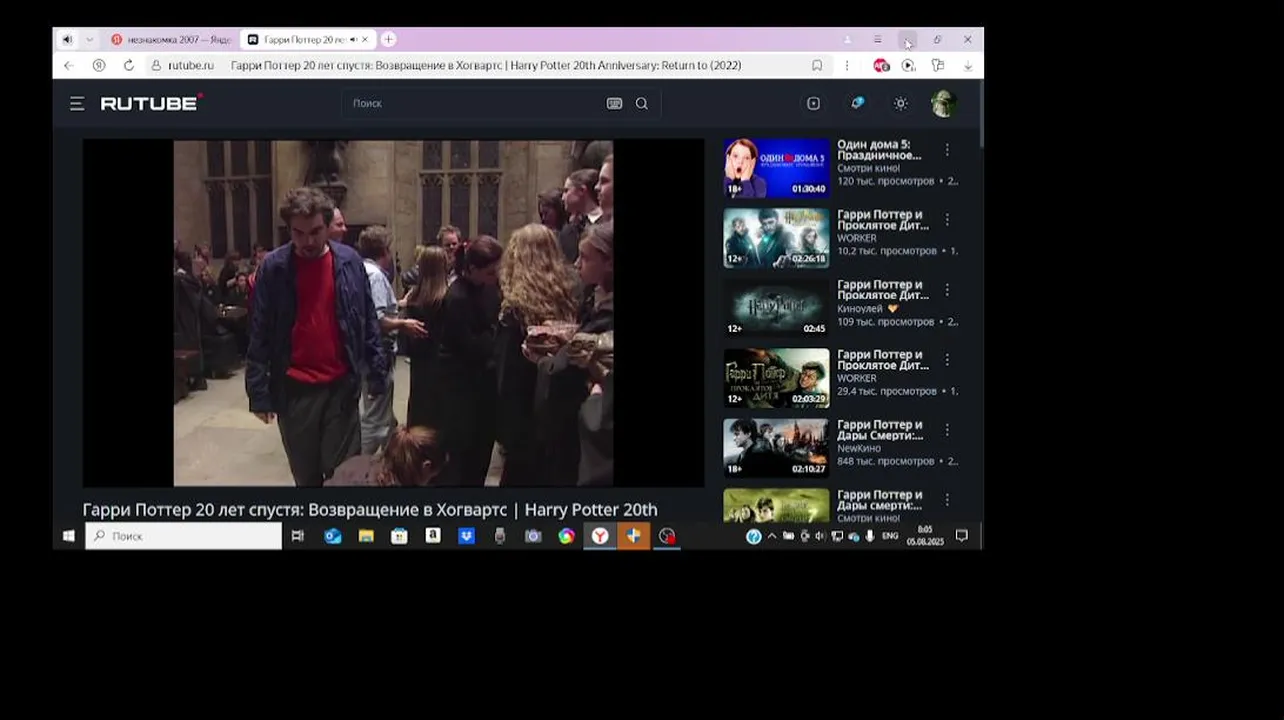Open browser downloads arrow
This screenshot has height=720, width=1284.
point(968,65)
